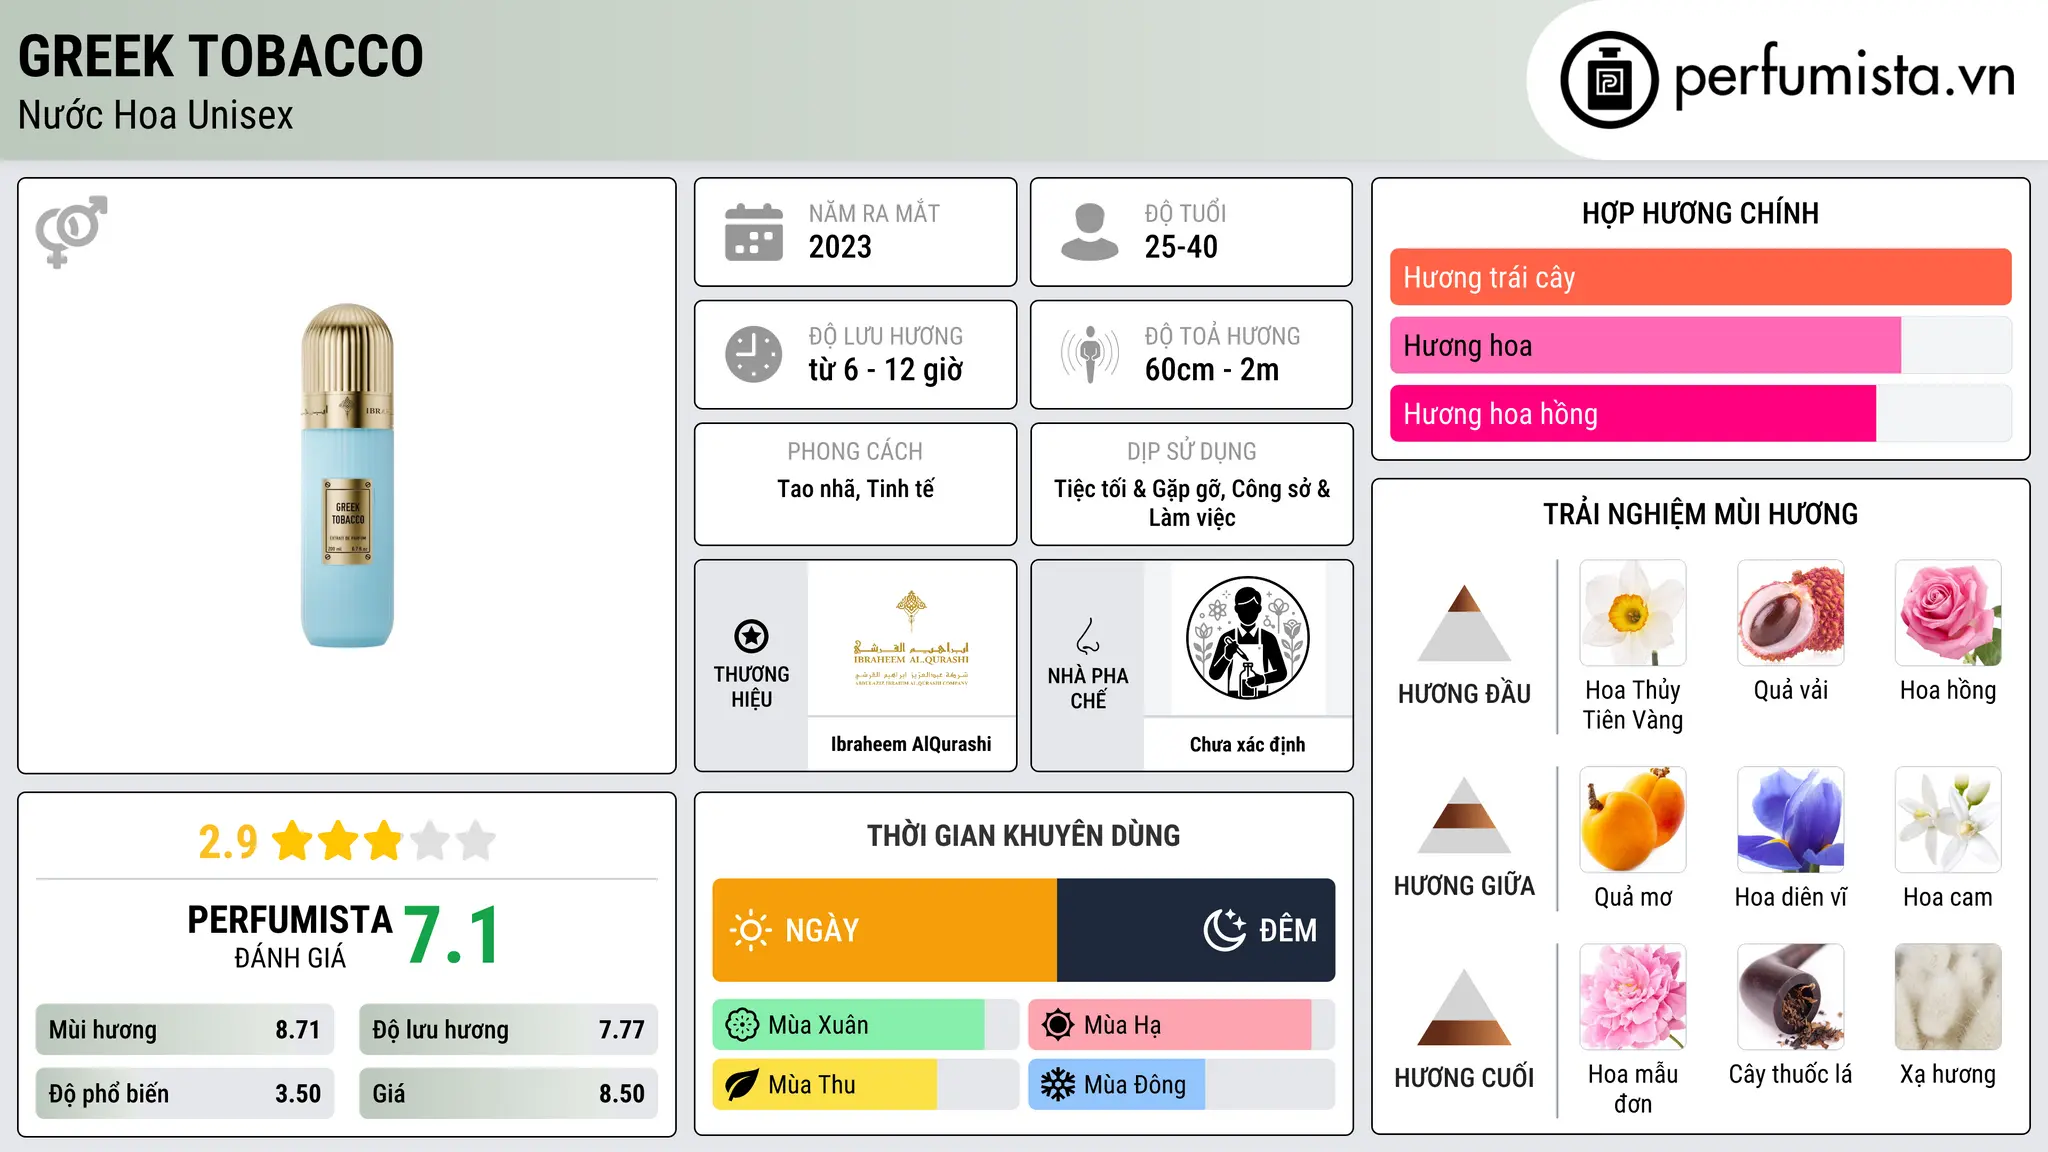2048x1152 pixels.
Task: Click the Ibraheem AlQurashi brand name
Action: point(911,744)
